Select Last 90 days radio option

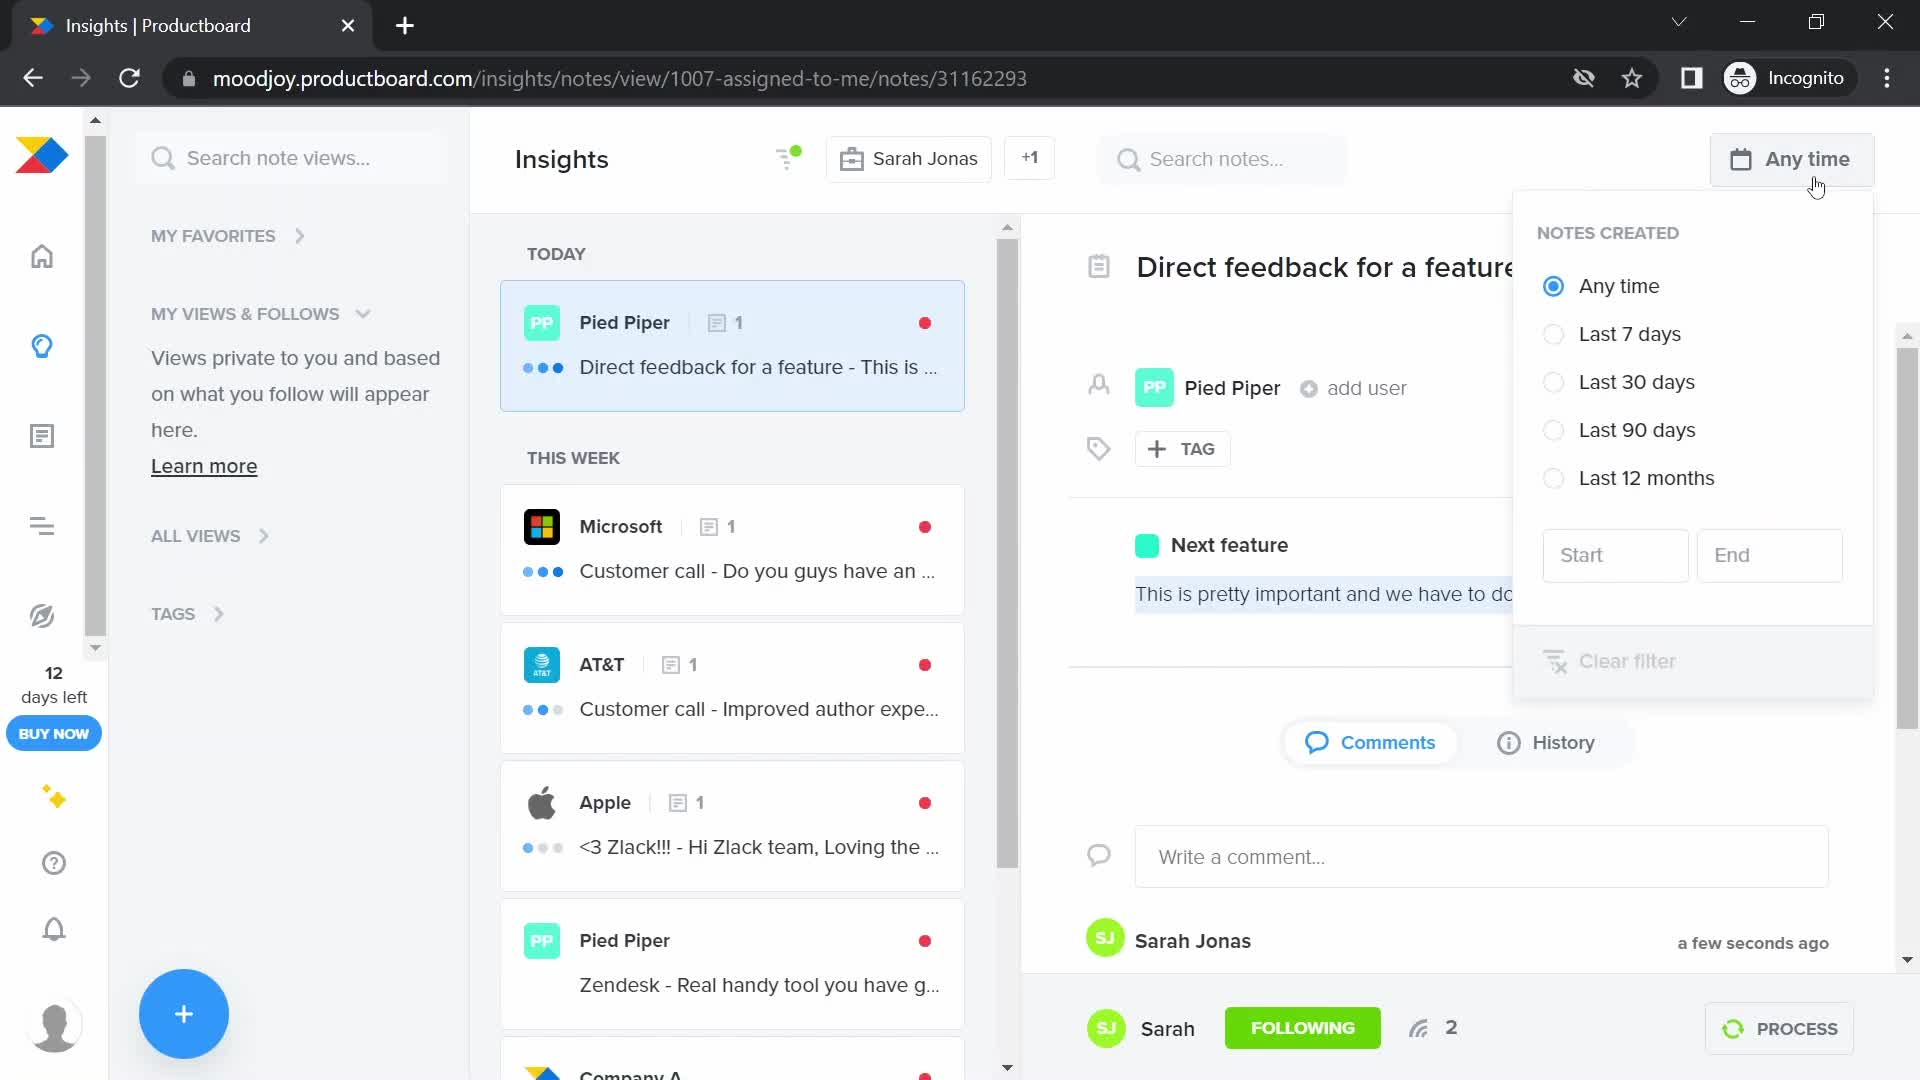[x=1553, y=431]
